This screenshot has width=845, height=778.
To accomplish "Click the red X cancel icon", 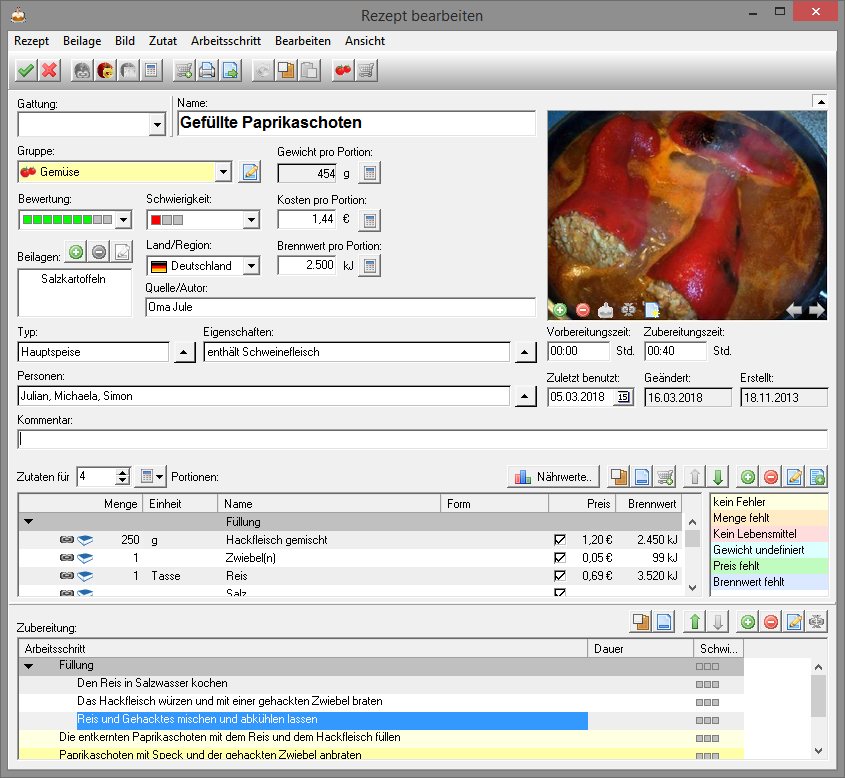I will [x=49, y=70].
